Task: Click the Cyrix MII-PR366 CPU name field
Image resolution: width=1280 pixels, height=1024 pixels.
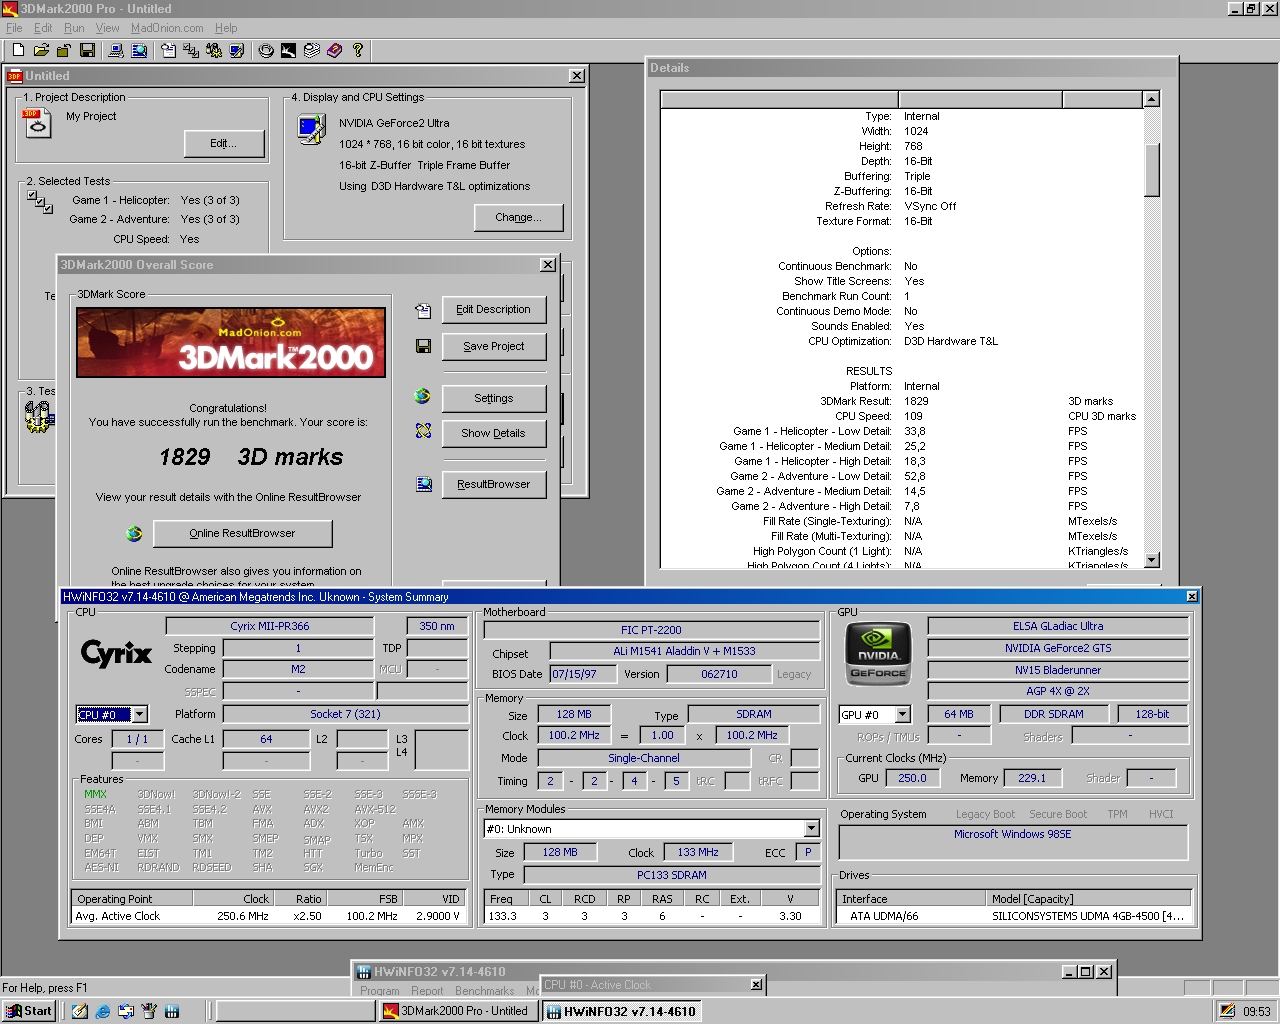Action: (270, 626)
